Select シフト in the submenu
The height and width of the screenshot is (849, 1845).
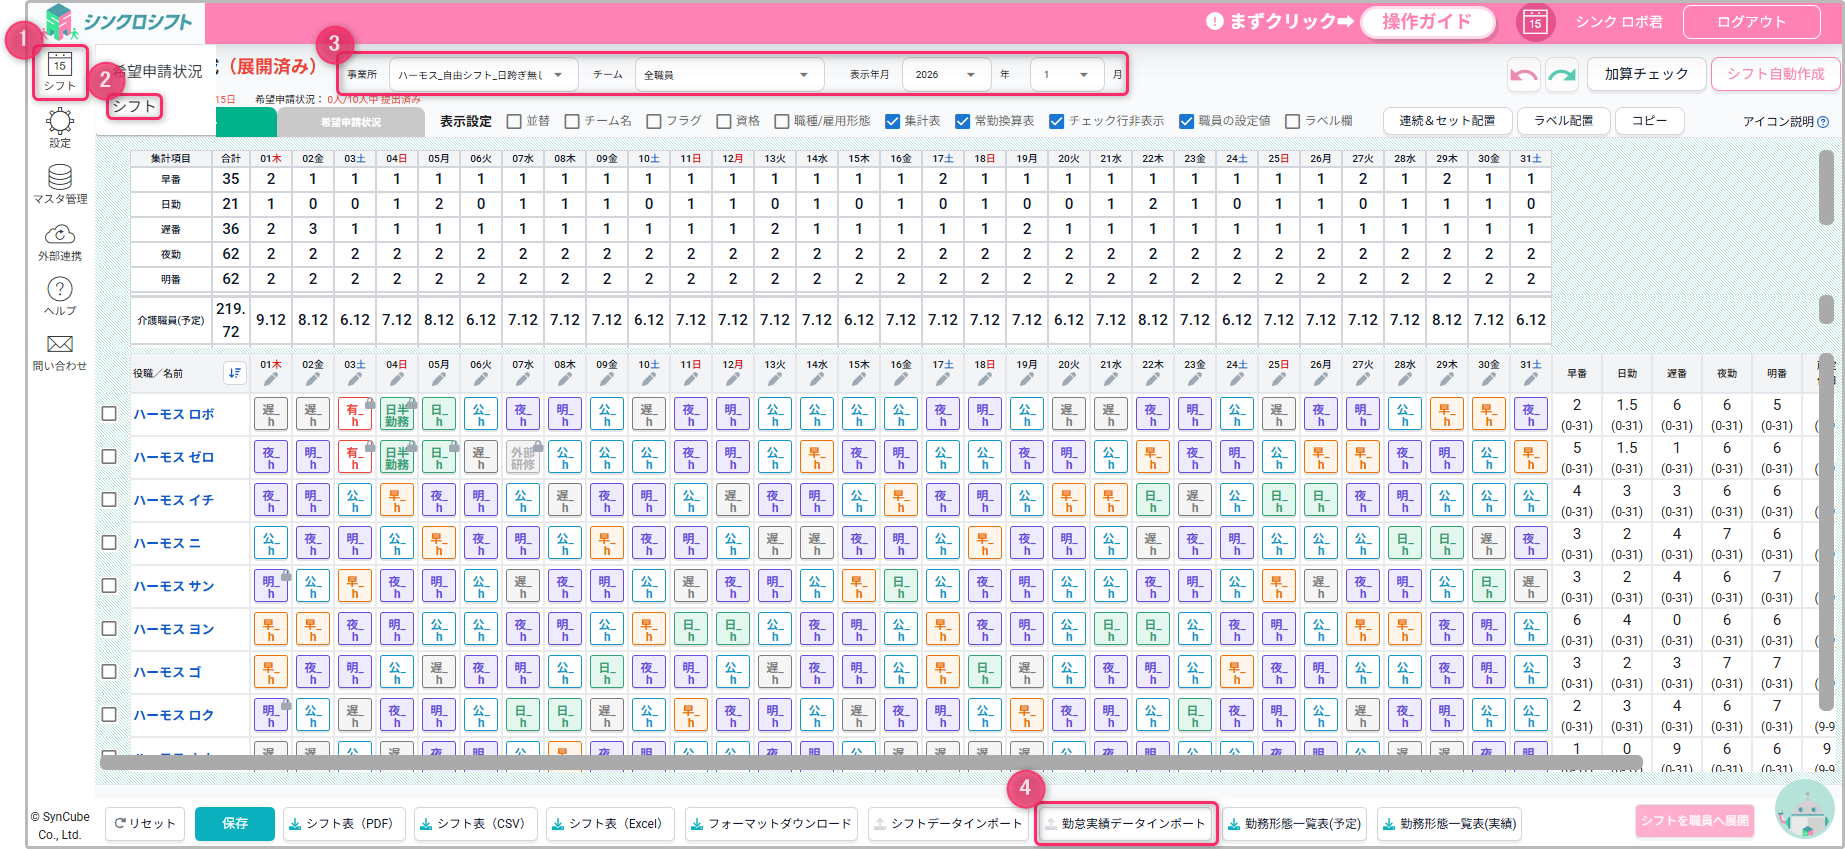[134, 106]
